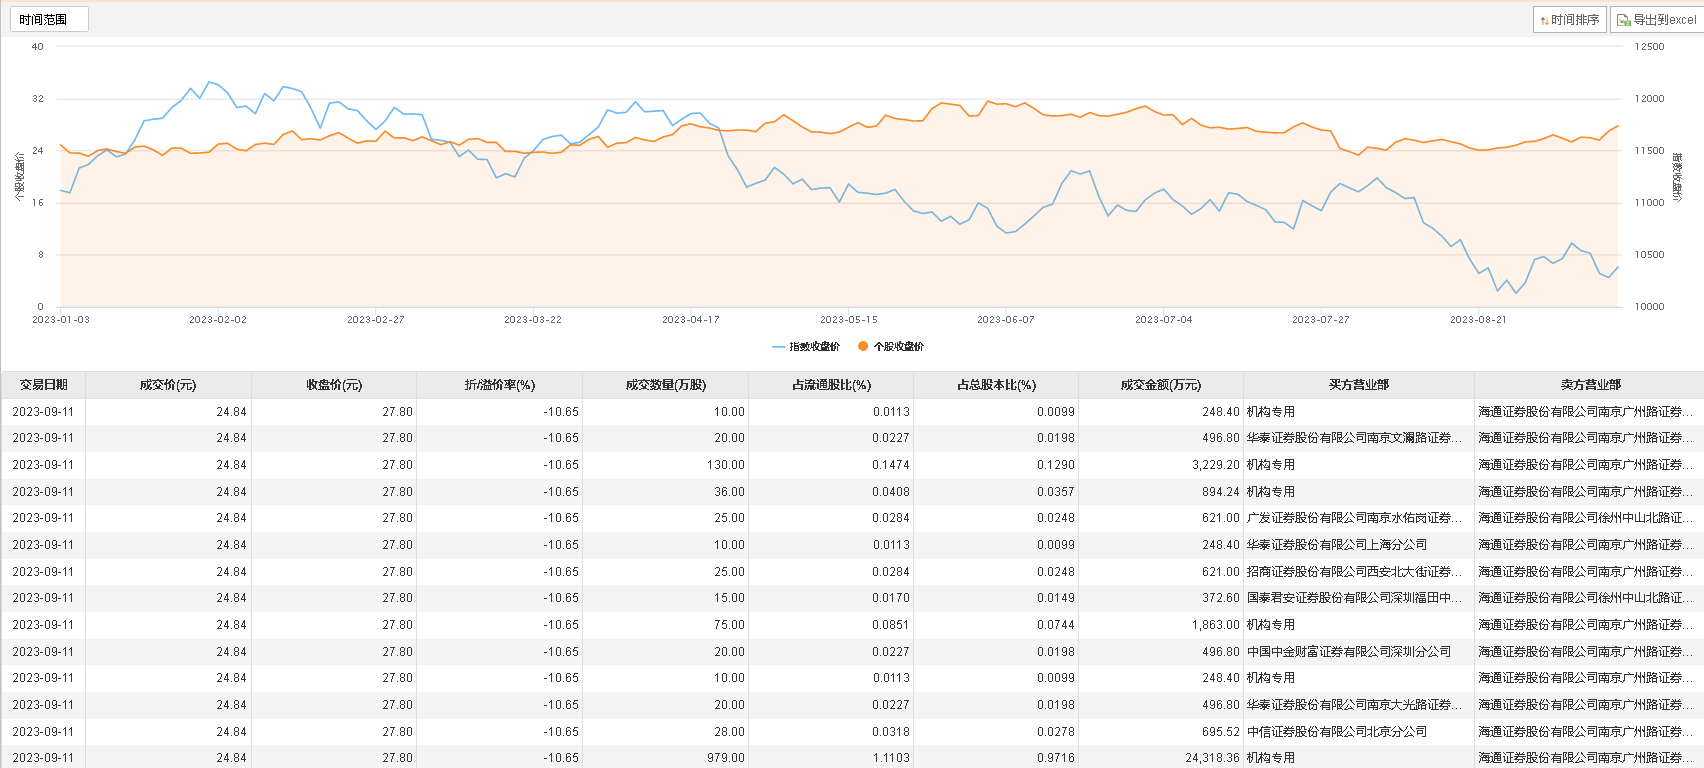
Task: Click the 买方营业部 column header
Action: point(1358,385)
